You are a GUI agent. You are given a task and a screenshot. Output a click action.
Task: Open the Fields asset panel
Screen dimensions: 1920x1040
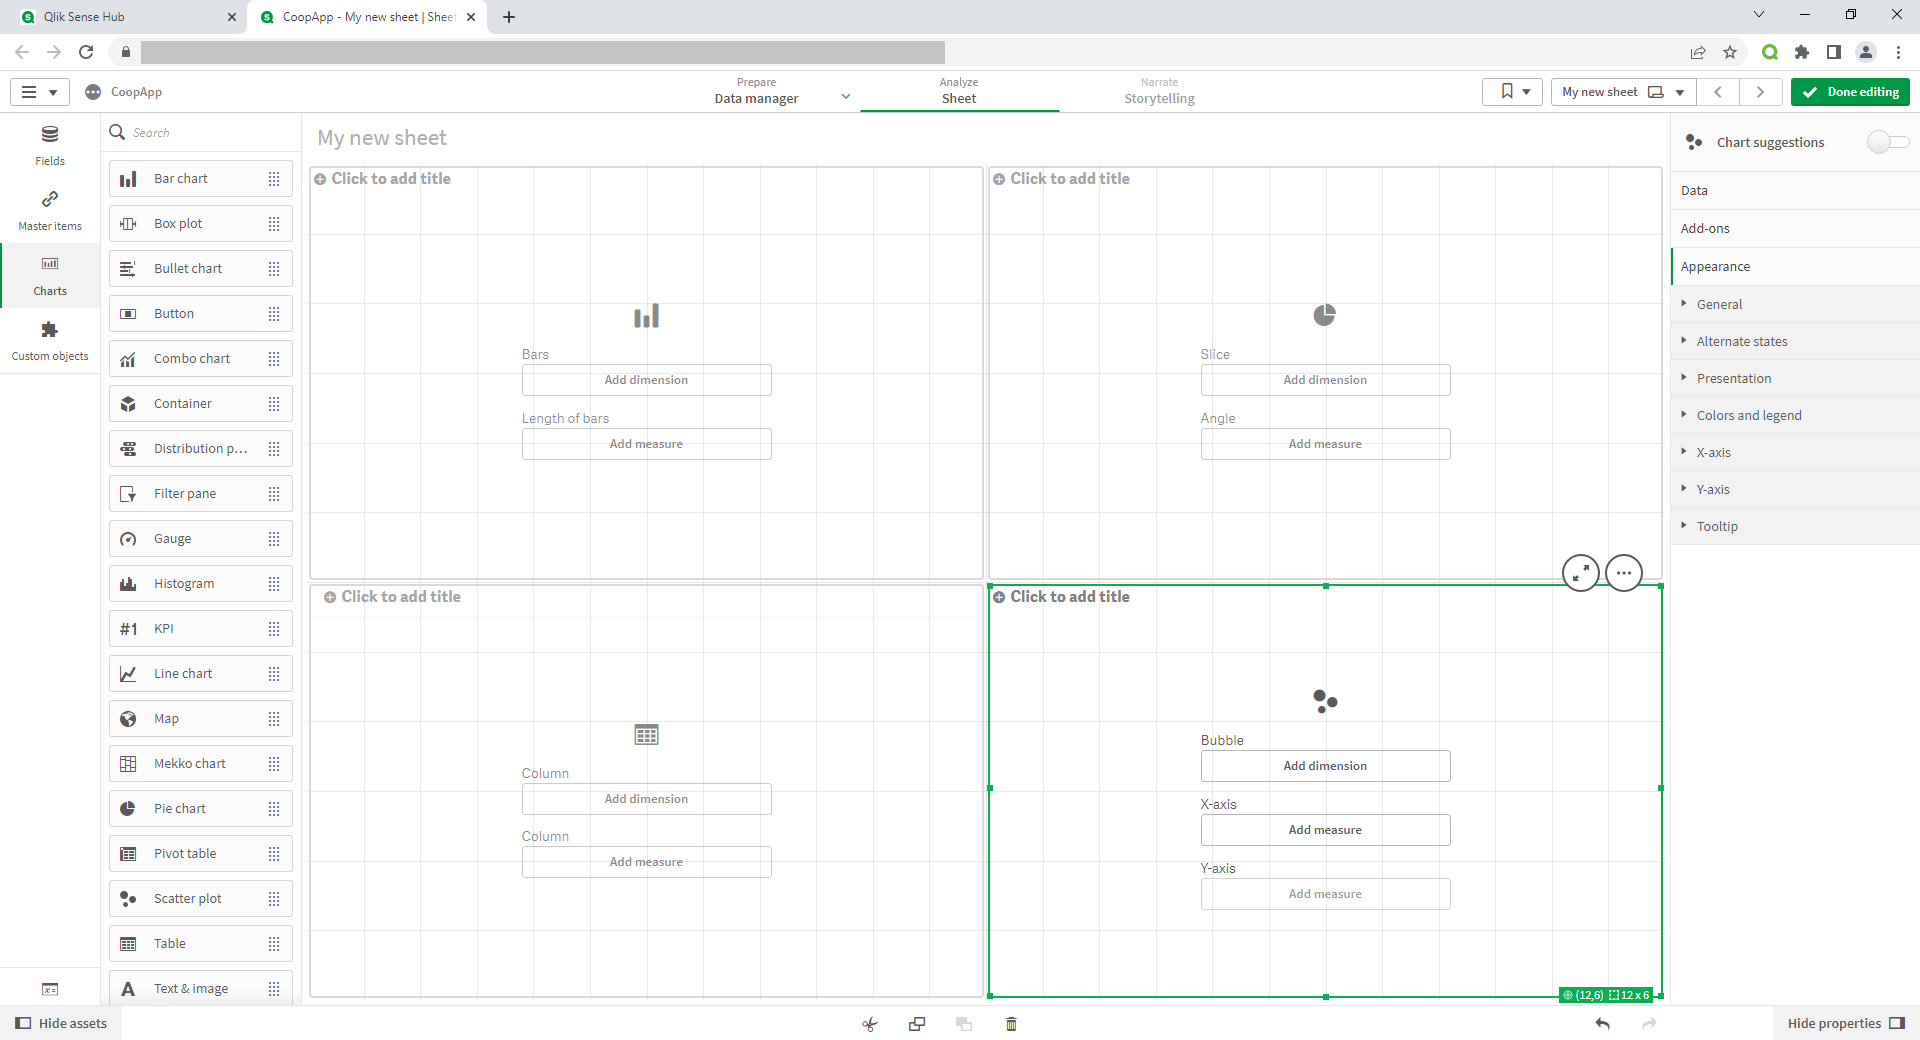pyautogui.click(x=50, y=145)
